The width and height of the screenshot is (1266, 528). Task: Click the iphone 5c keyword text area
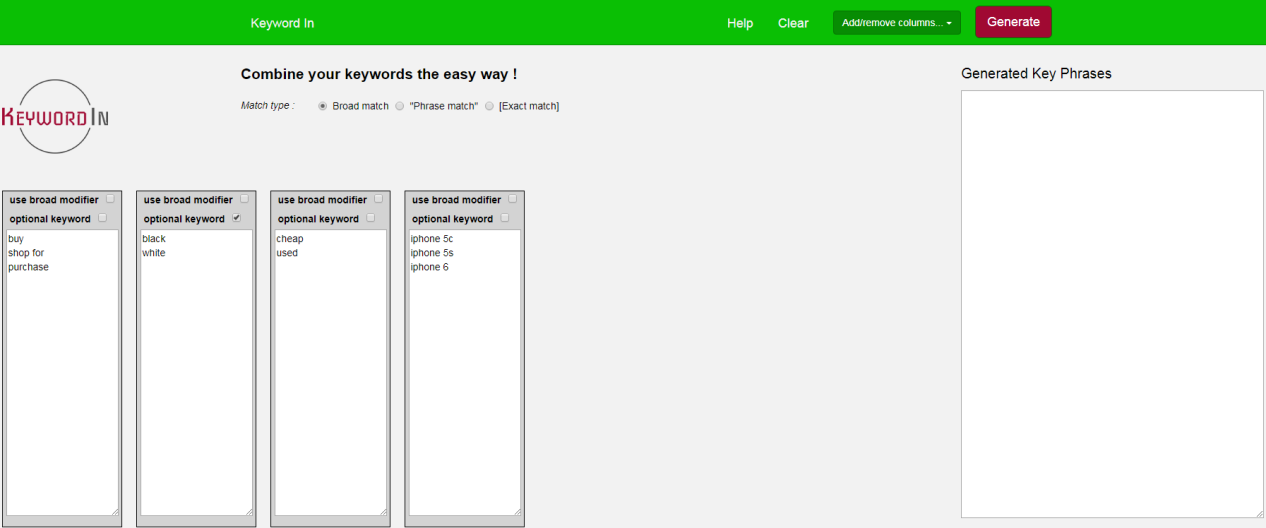tap(464, 373)
